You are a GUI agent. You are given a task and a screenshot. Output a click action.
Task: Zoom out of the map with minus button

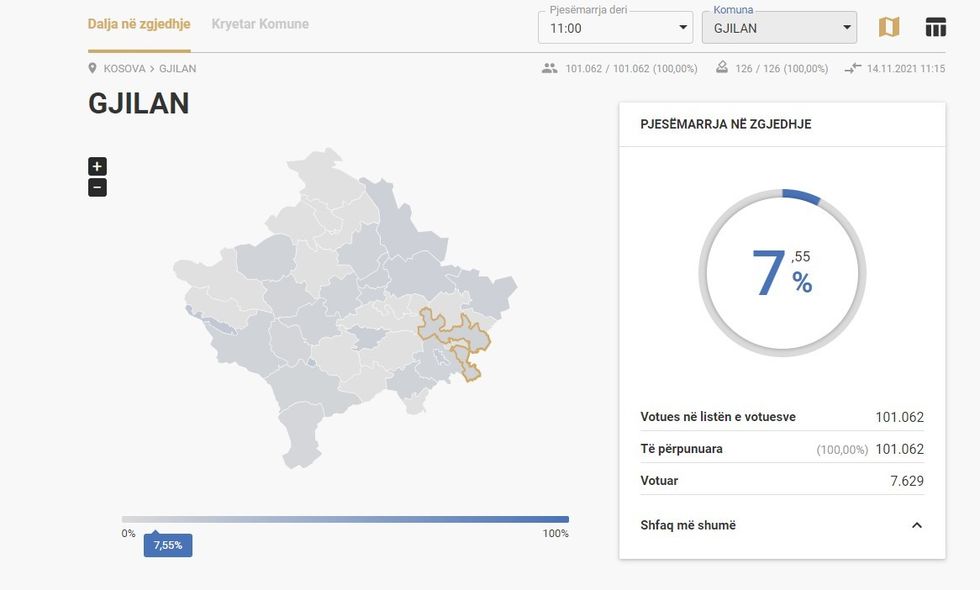pos(97,187)
